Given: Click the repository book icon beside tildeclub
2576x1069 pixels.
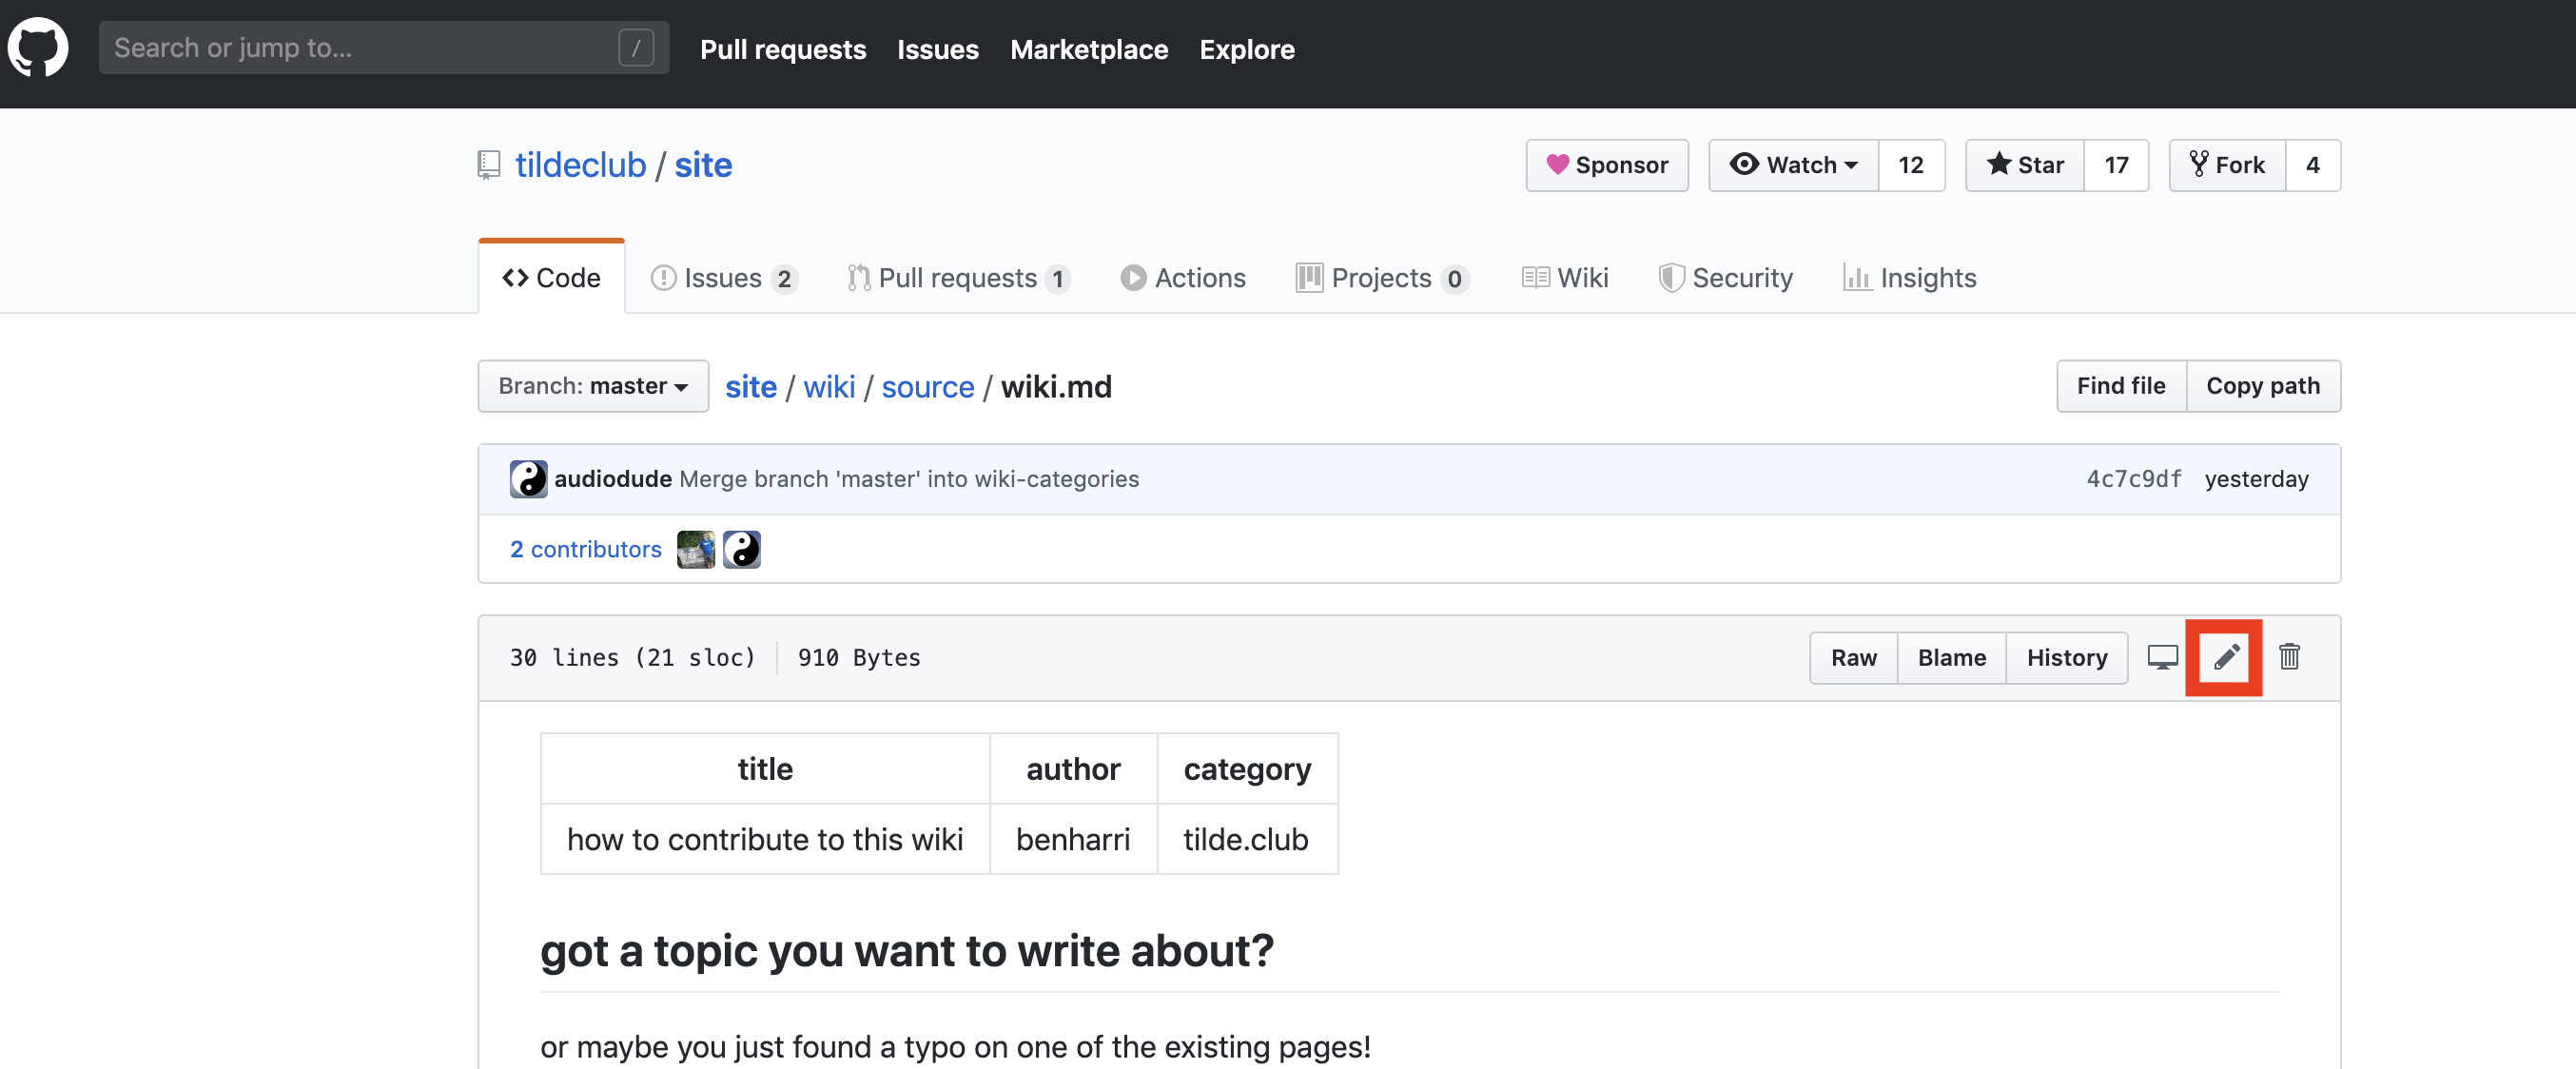Looking at the screenshot, I should pos(489,165).
